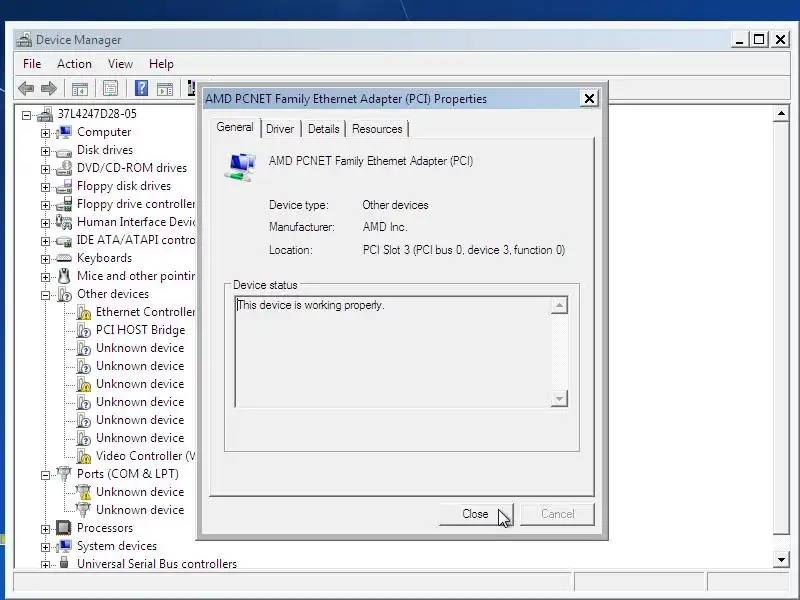Viewport: 800px width, 600px height.
Task: Expand the Keyboards tree node
Action: 45,259
